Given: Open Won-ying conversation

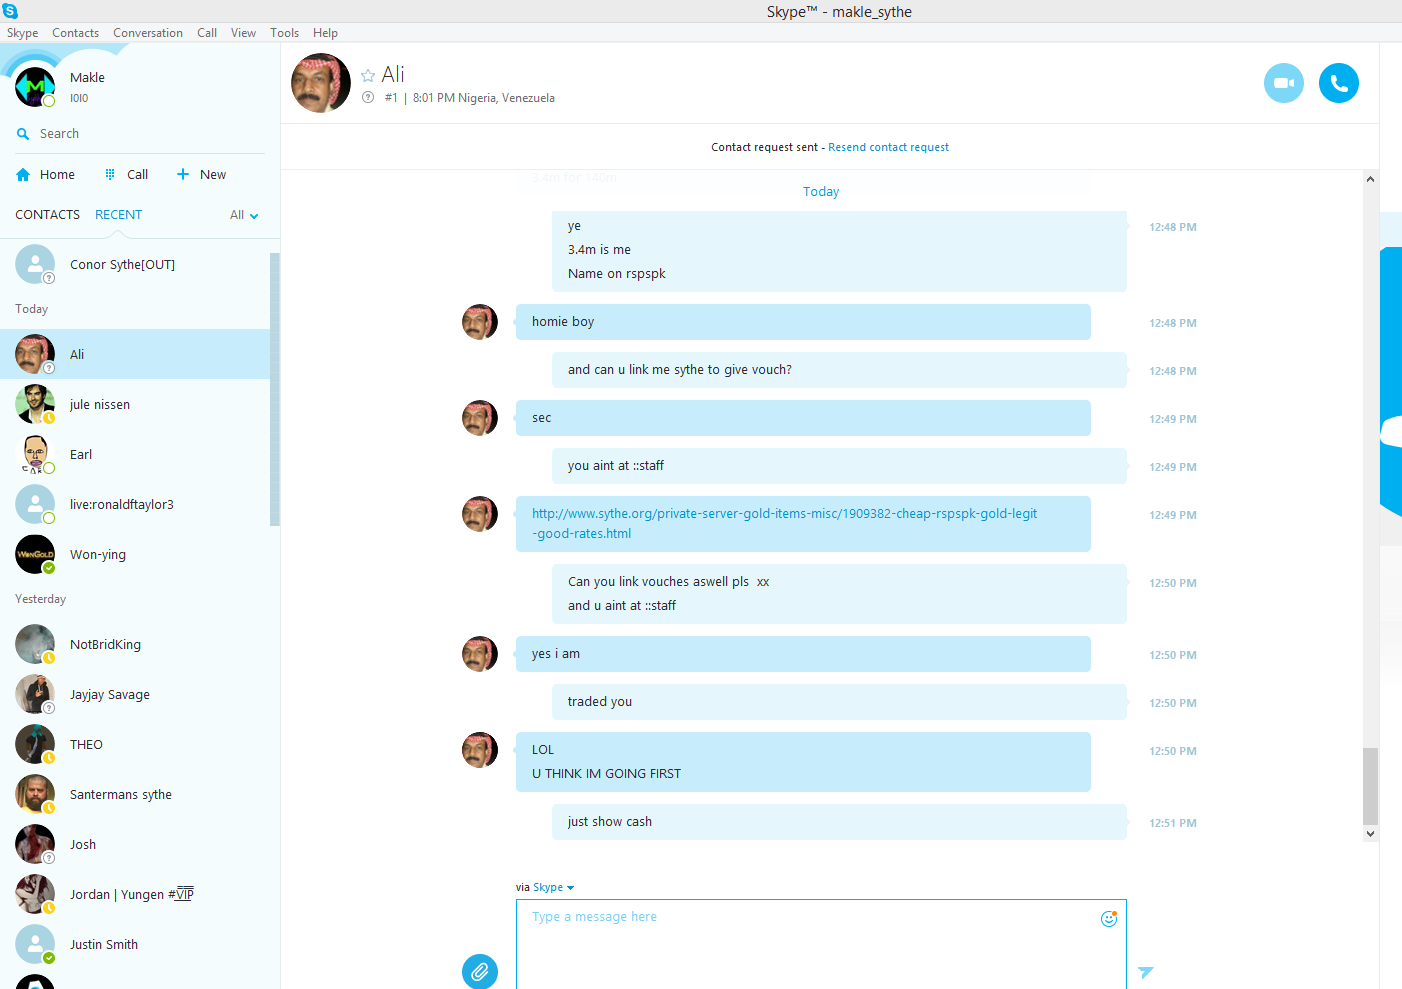Looking at the screenshot, I should click(x=135, y=554).
